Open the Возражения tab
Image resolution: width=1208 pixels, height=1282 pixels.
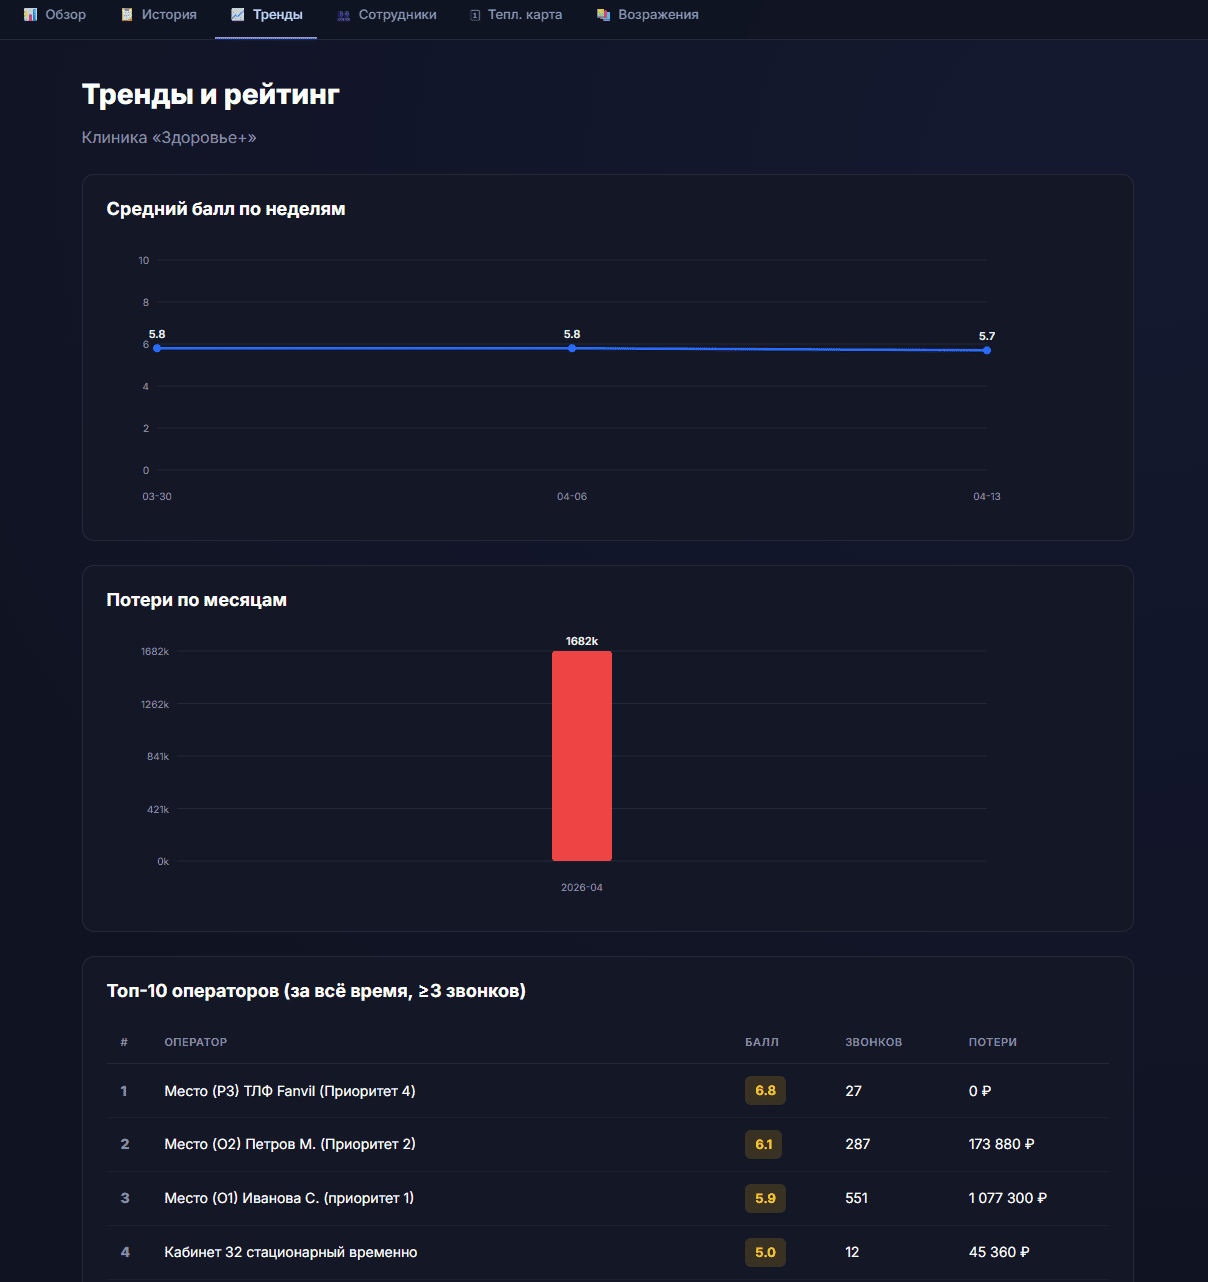click(x=646, y=14)
